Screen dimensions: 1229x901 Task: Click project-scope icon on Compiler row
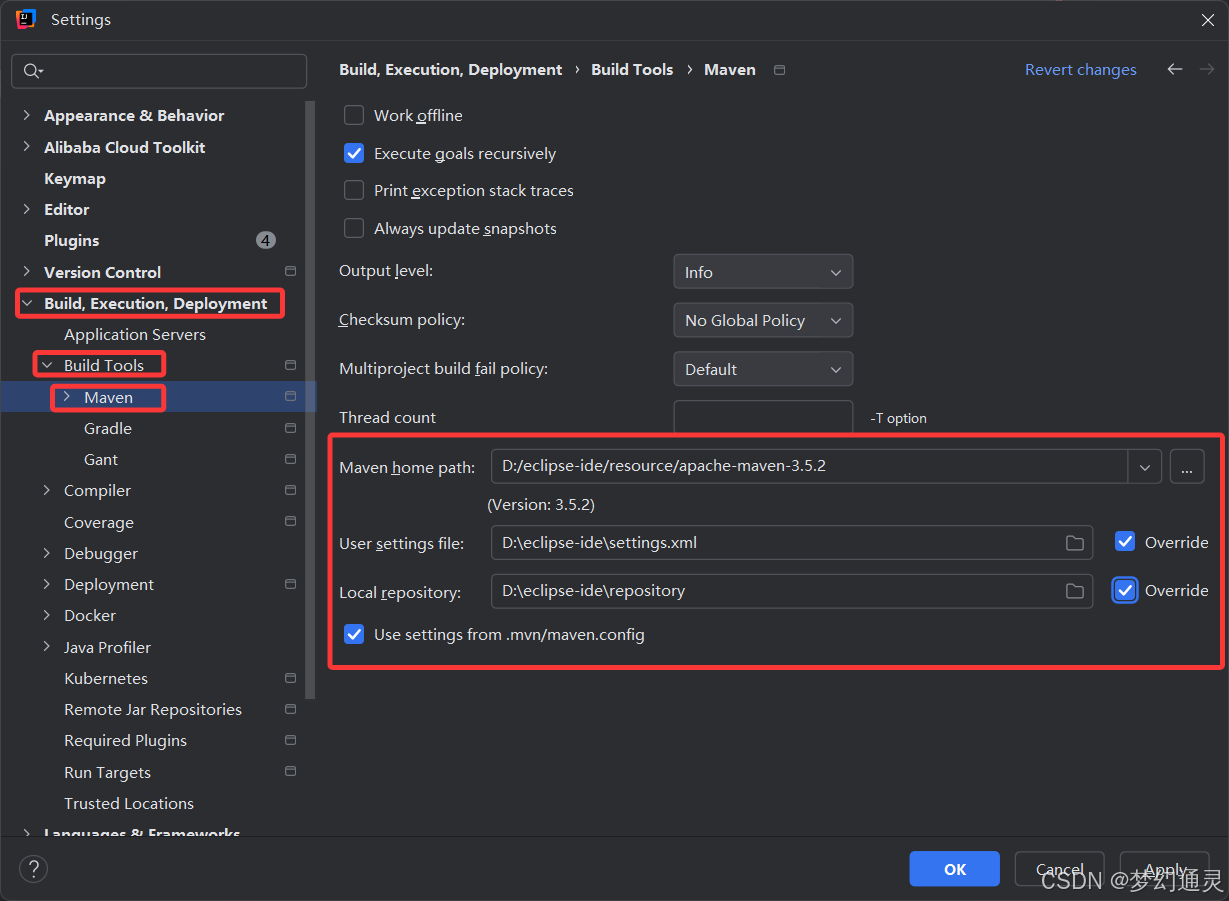click(x=290, y=490)
